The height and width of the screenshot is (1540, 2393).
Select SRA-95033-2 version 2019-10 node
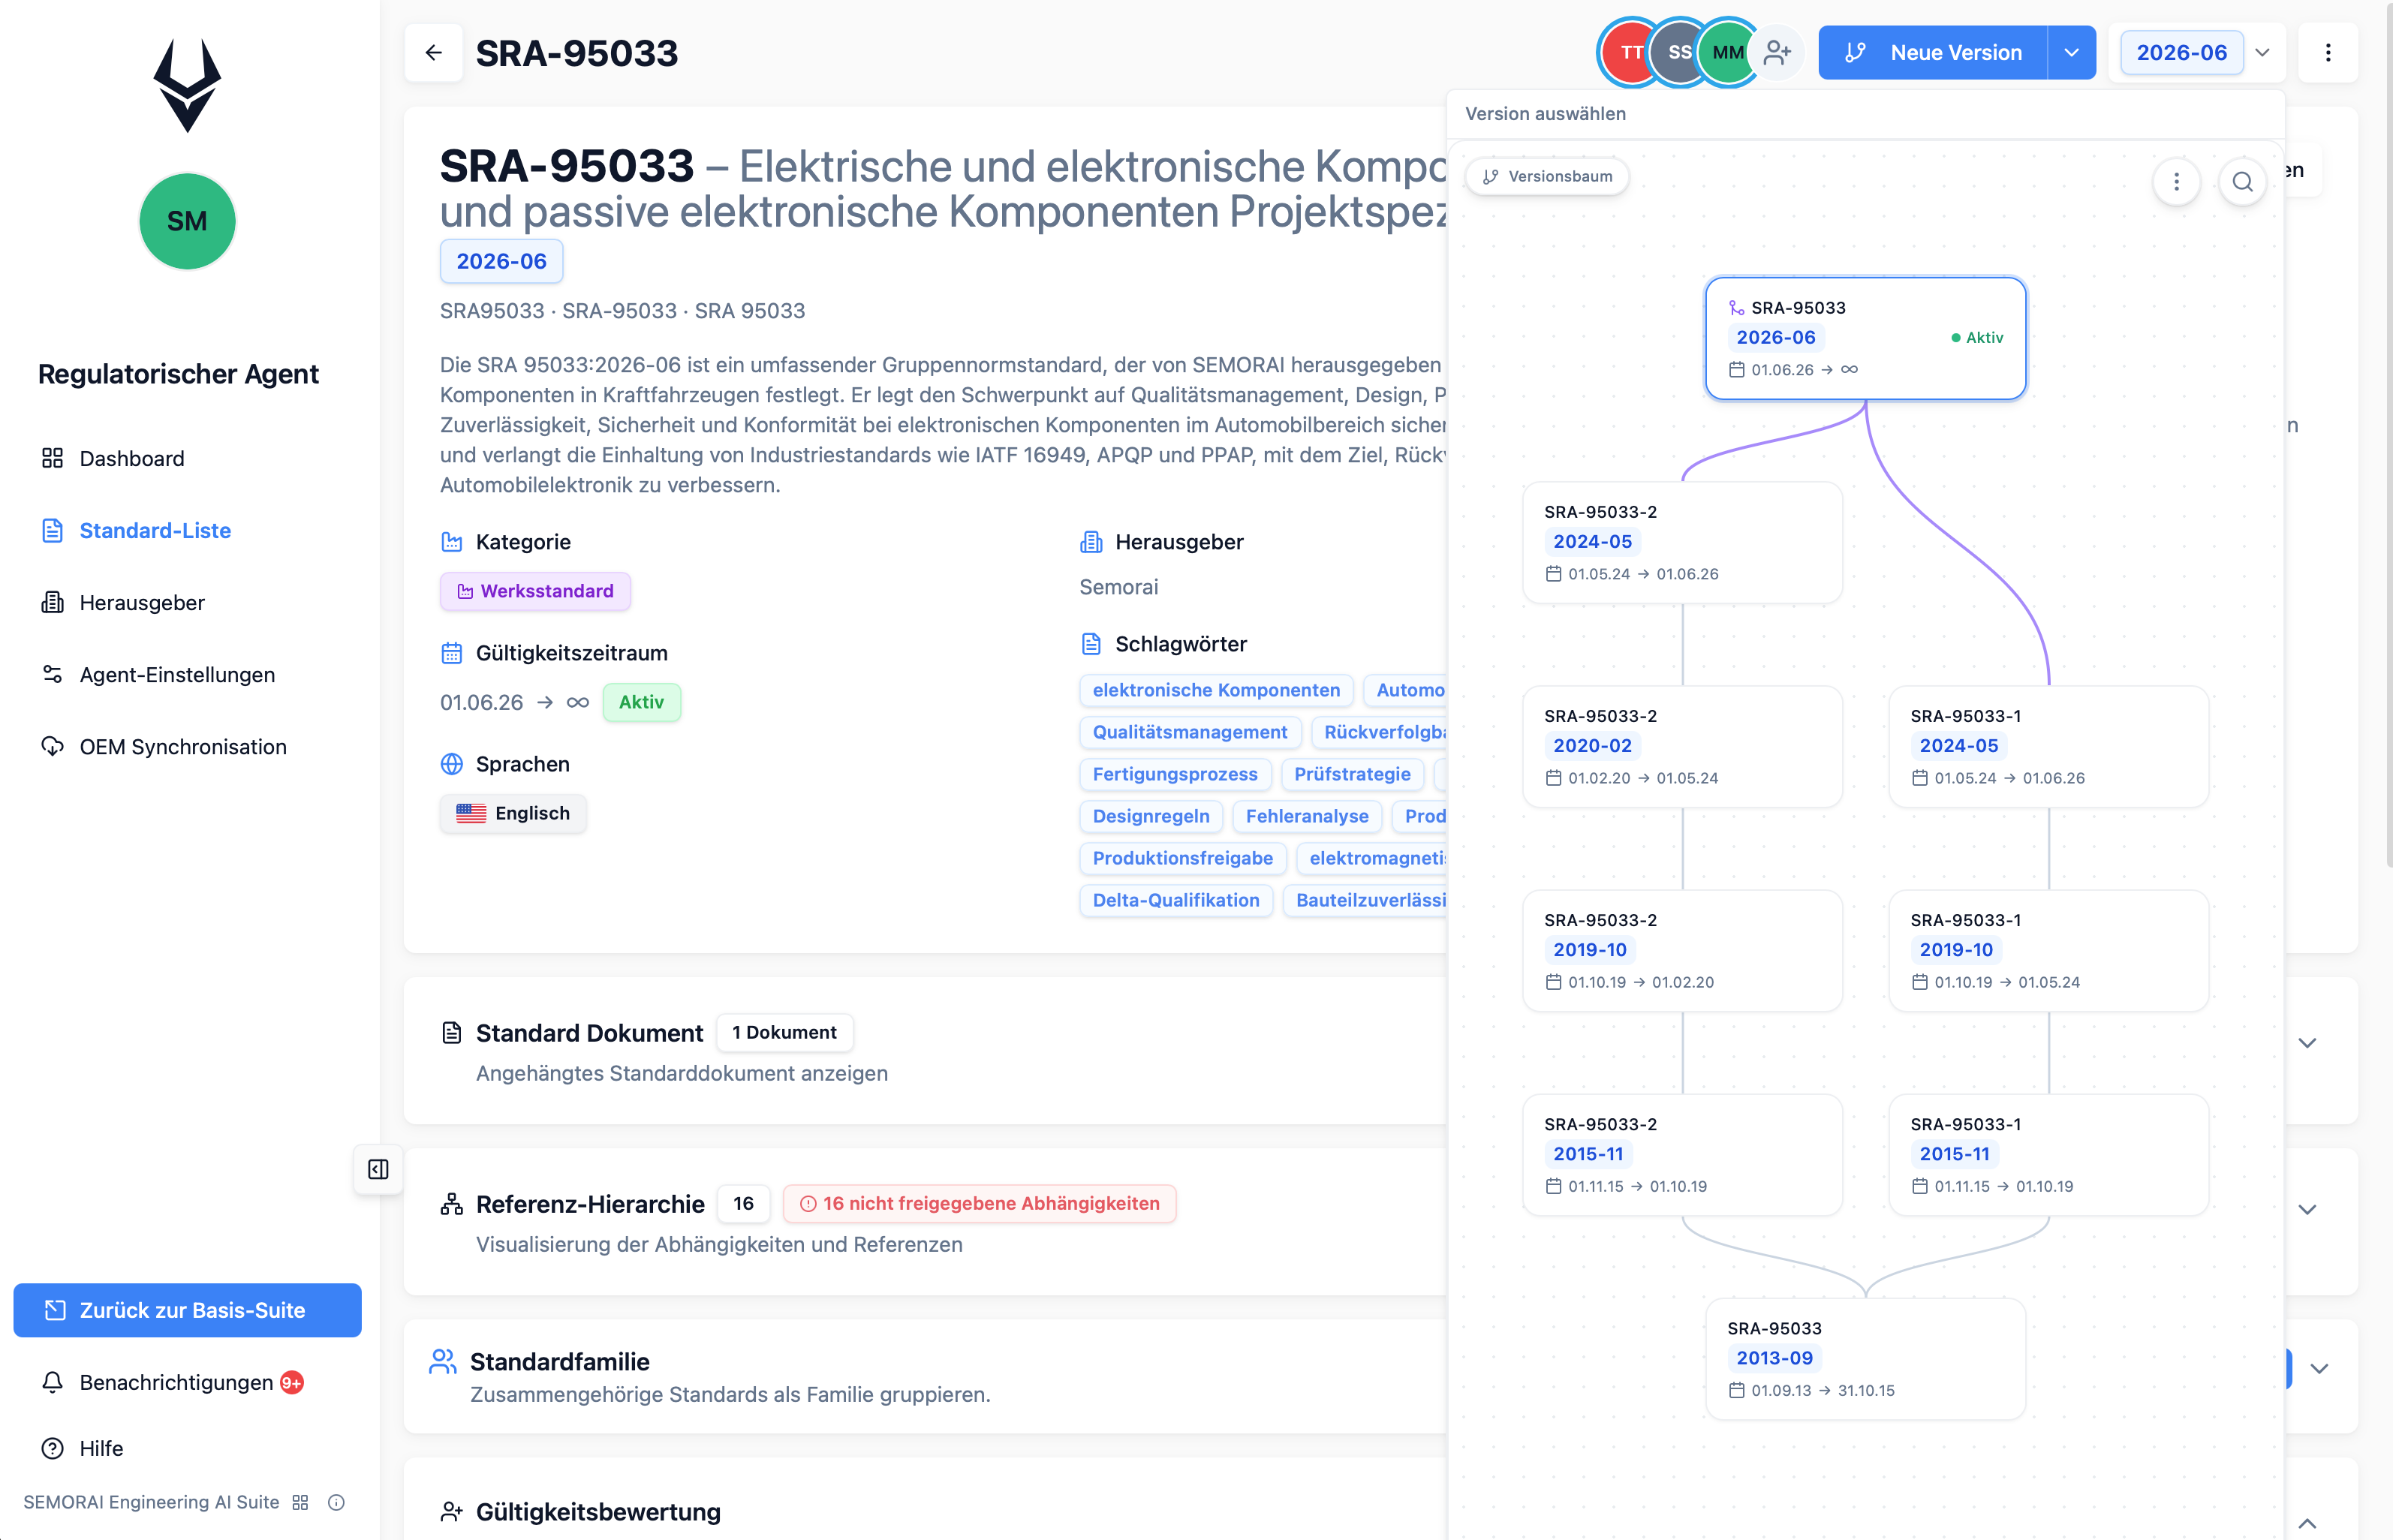click(x=1682, y=950)
